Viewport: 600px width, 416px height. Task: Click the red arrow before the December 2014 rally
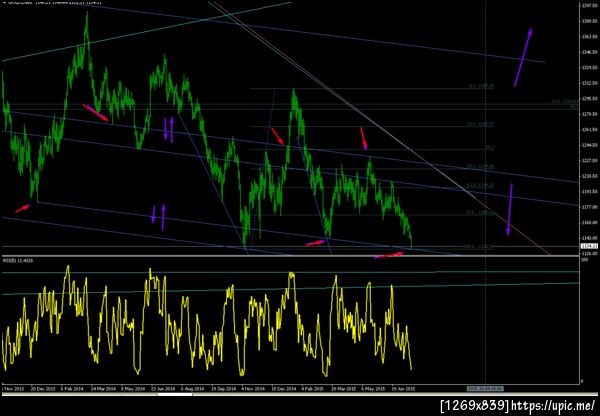[x=277, y=136]
